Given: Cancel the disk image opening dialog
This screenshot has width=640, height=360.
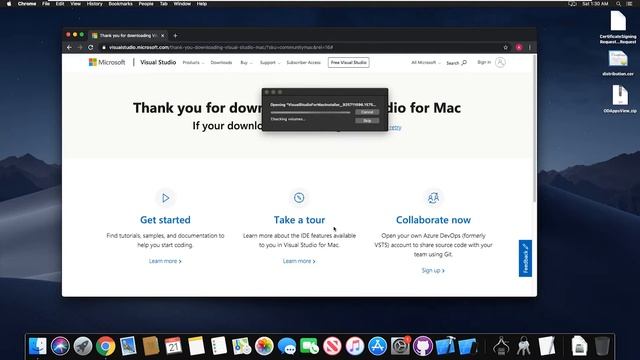Looking at the screenshot, I should coord(367,112).
